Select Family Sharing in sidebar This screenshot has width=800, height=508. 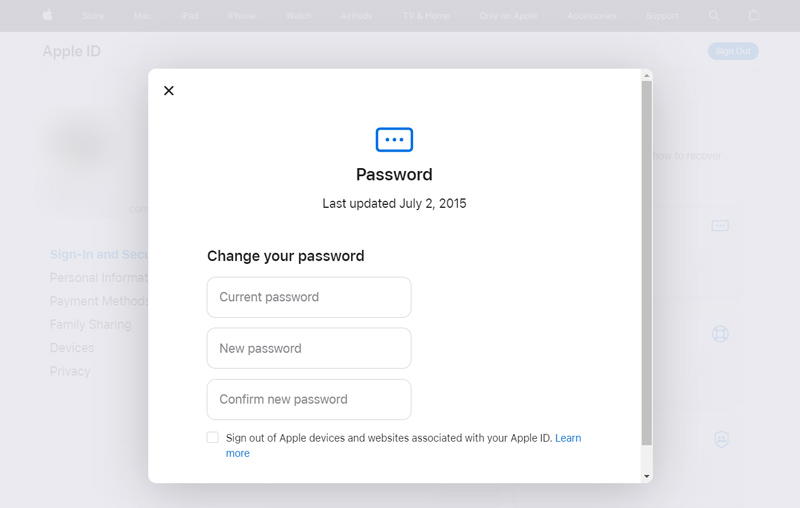[x=90, y=324]
